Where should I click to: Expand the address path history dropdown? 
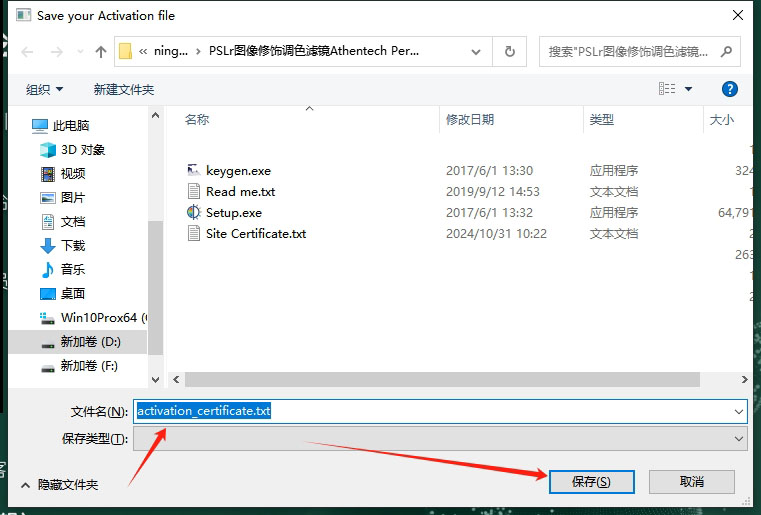click(x=476, y=51)
